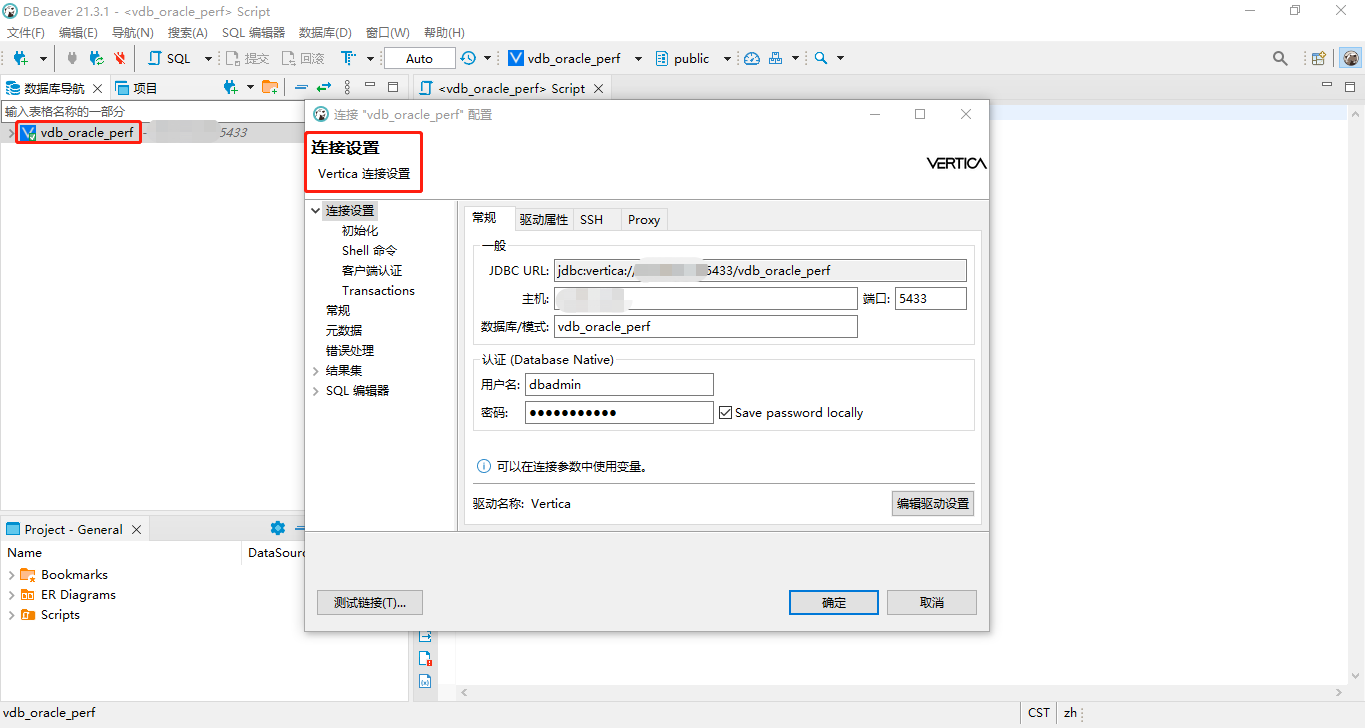Click link with editor arrows icon
The width and height of the screenshot is (1365, 728).
[x=324, y=87]
